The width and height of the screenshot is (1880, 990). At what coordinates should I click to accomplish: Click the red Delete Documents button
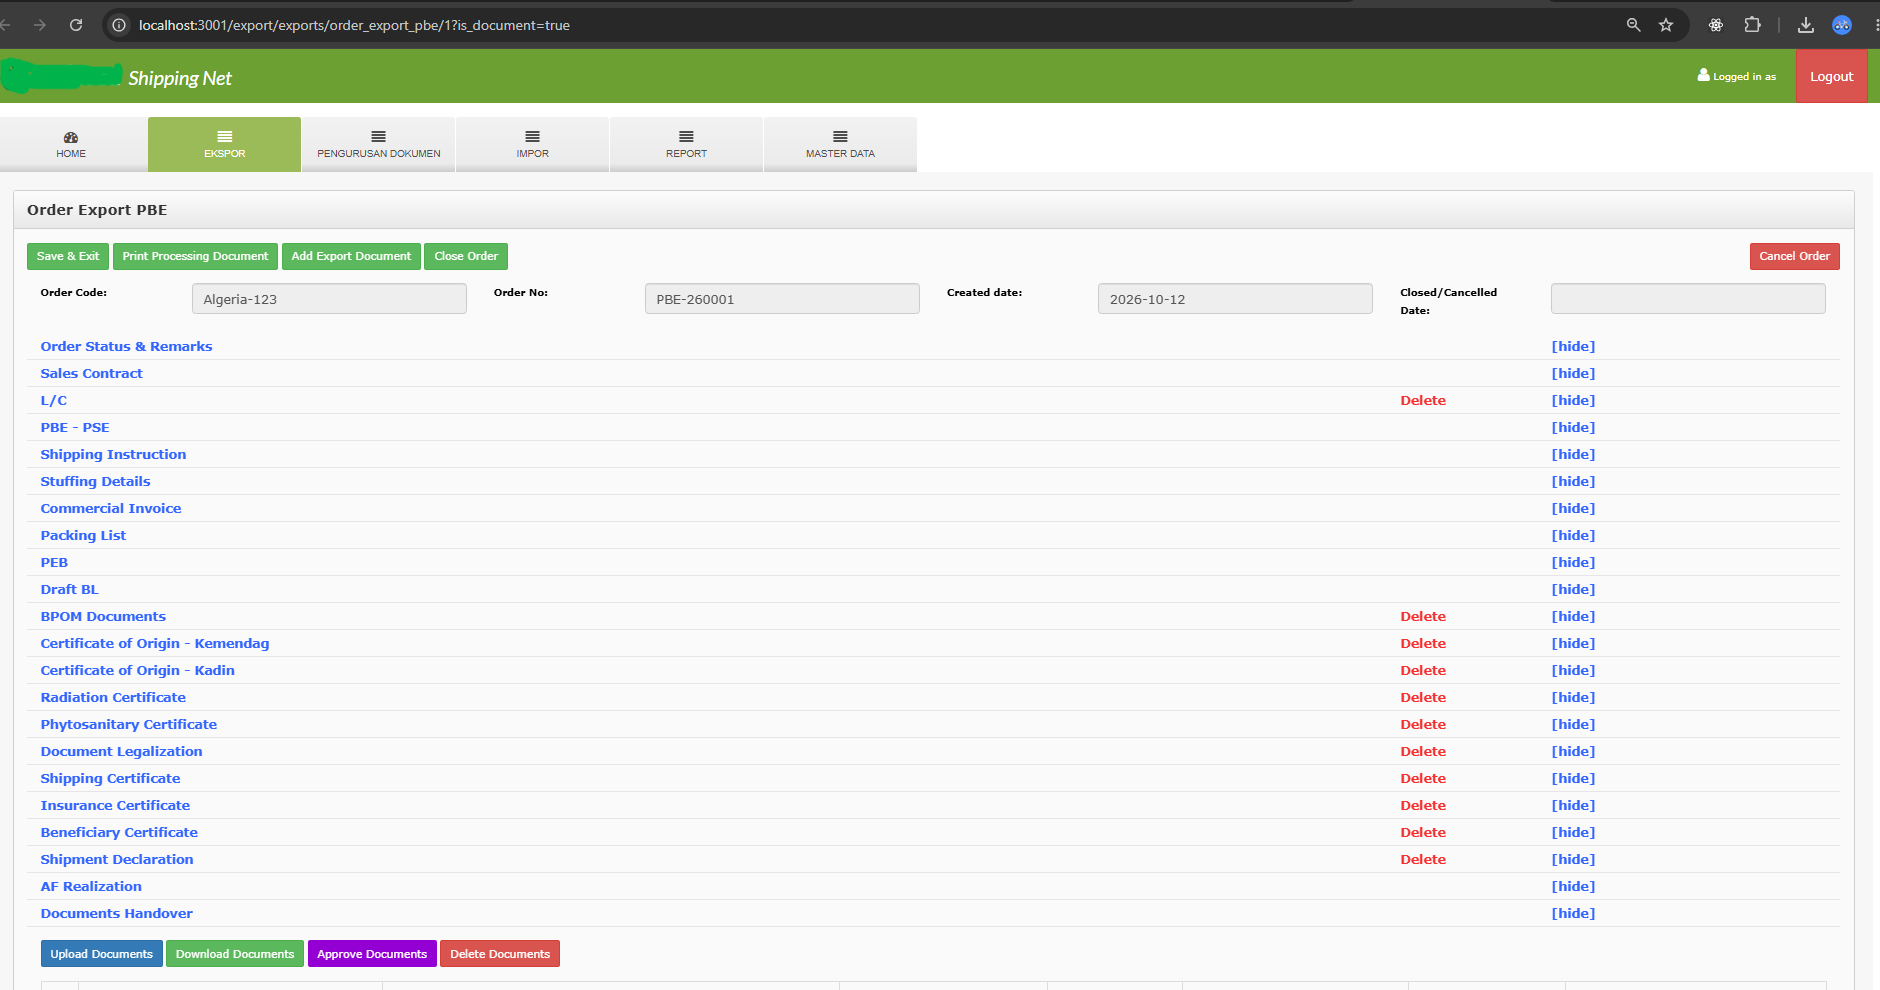[x=500, y=954]
